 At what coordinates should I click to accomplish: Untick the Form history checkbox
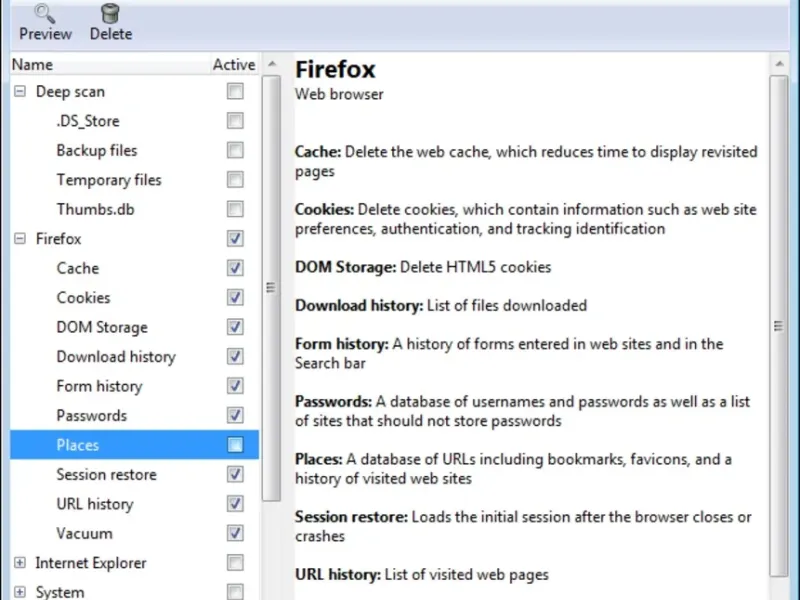pyautogui.click(x=235, y=386)
